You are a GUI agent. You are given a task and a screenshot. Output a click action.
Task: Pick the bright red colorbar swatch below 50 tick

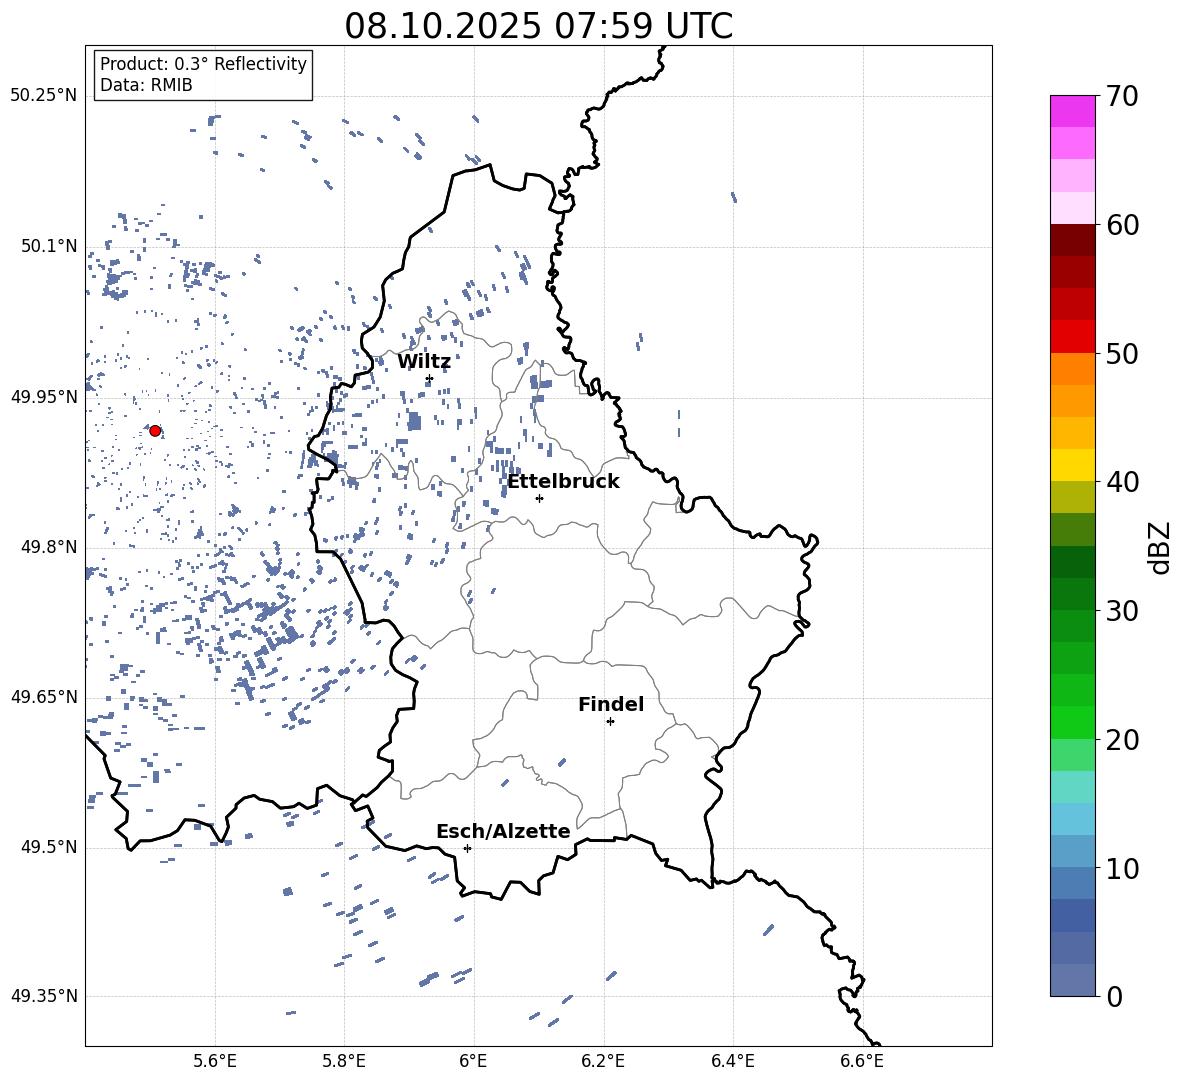coord(1073,337)
